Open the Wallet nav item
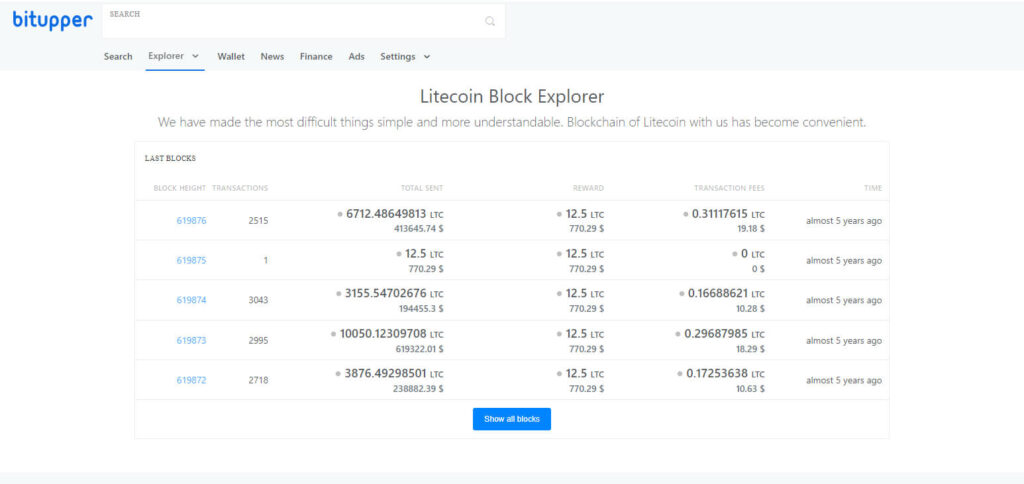 point(231,57)
